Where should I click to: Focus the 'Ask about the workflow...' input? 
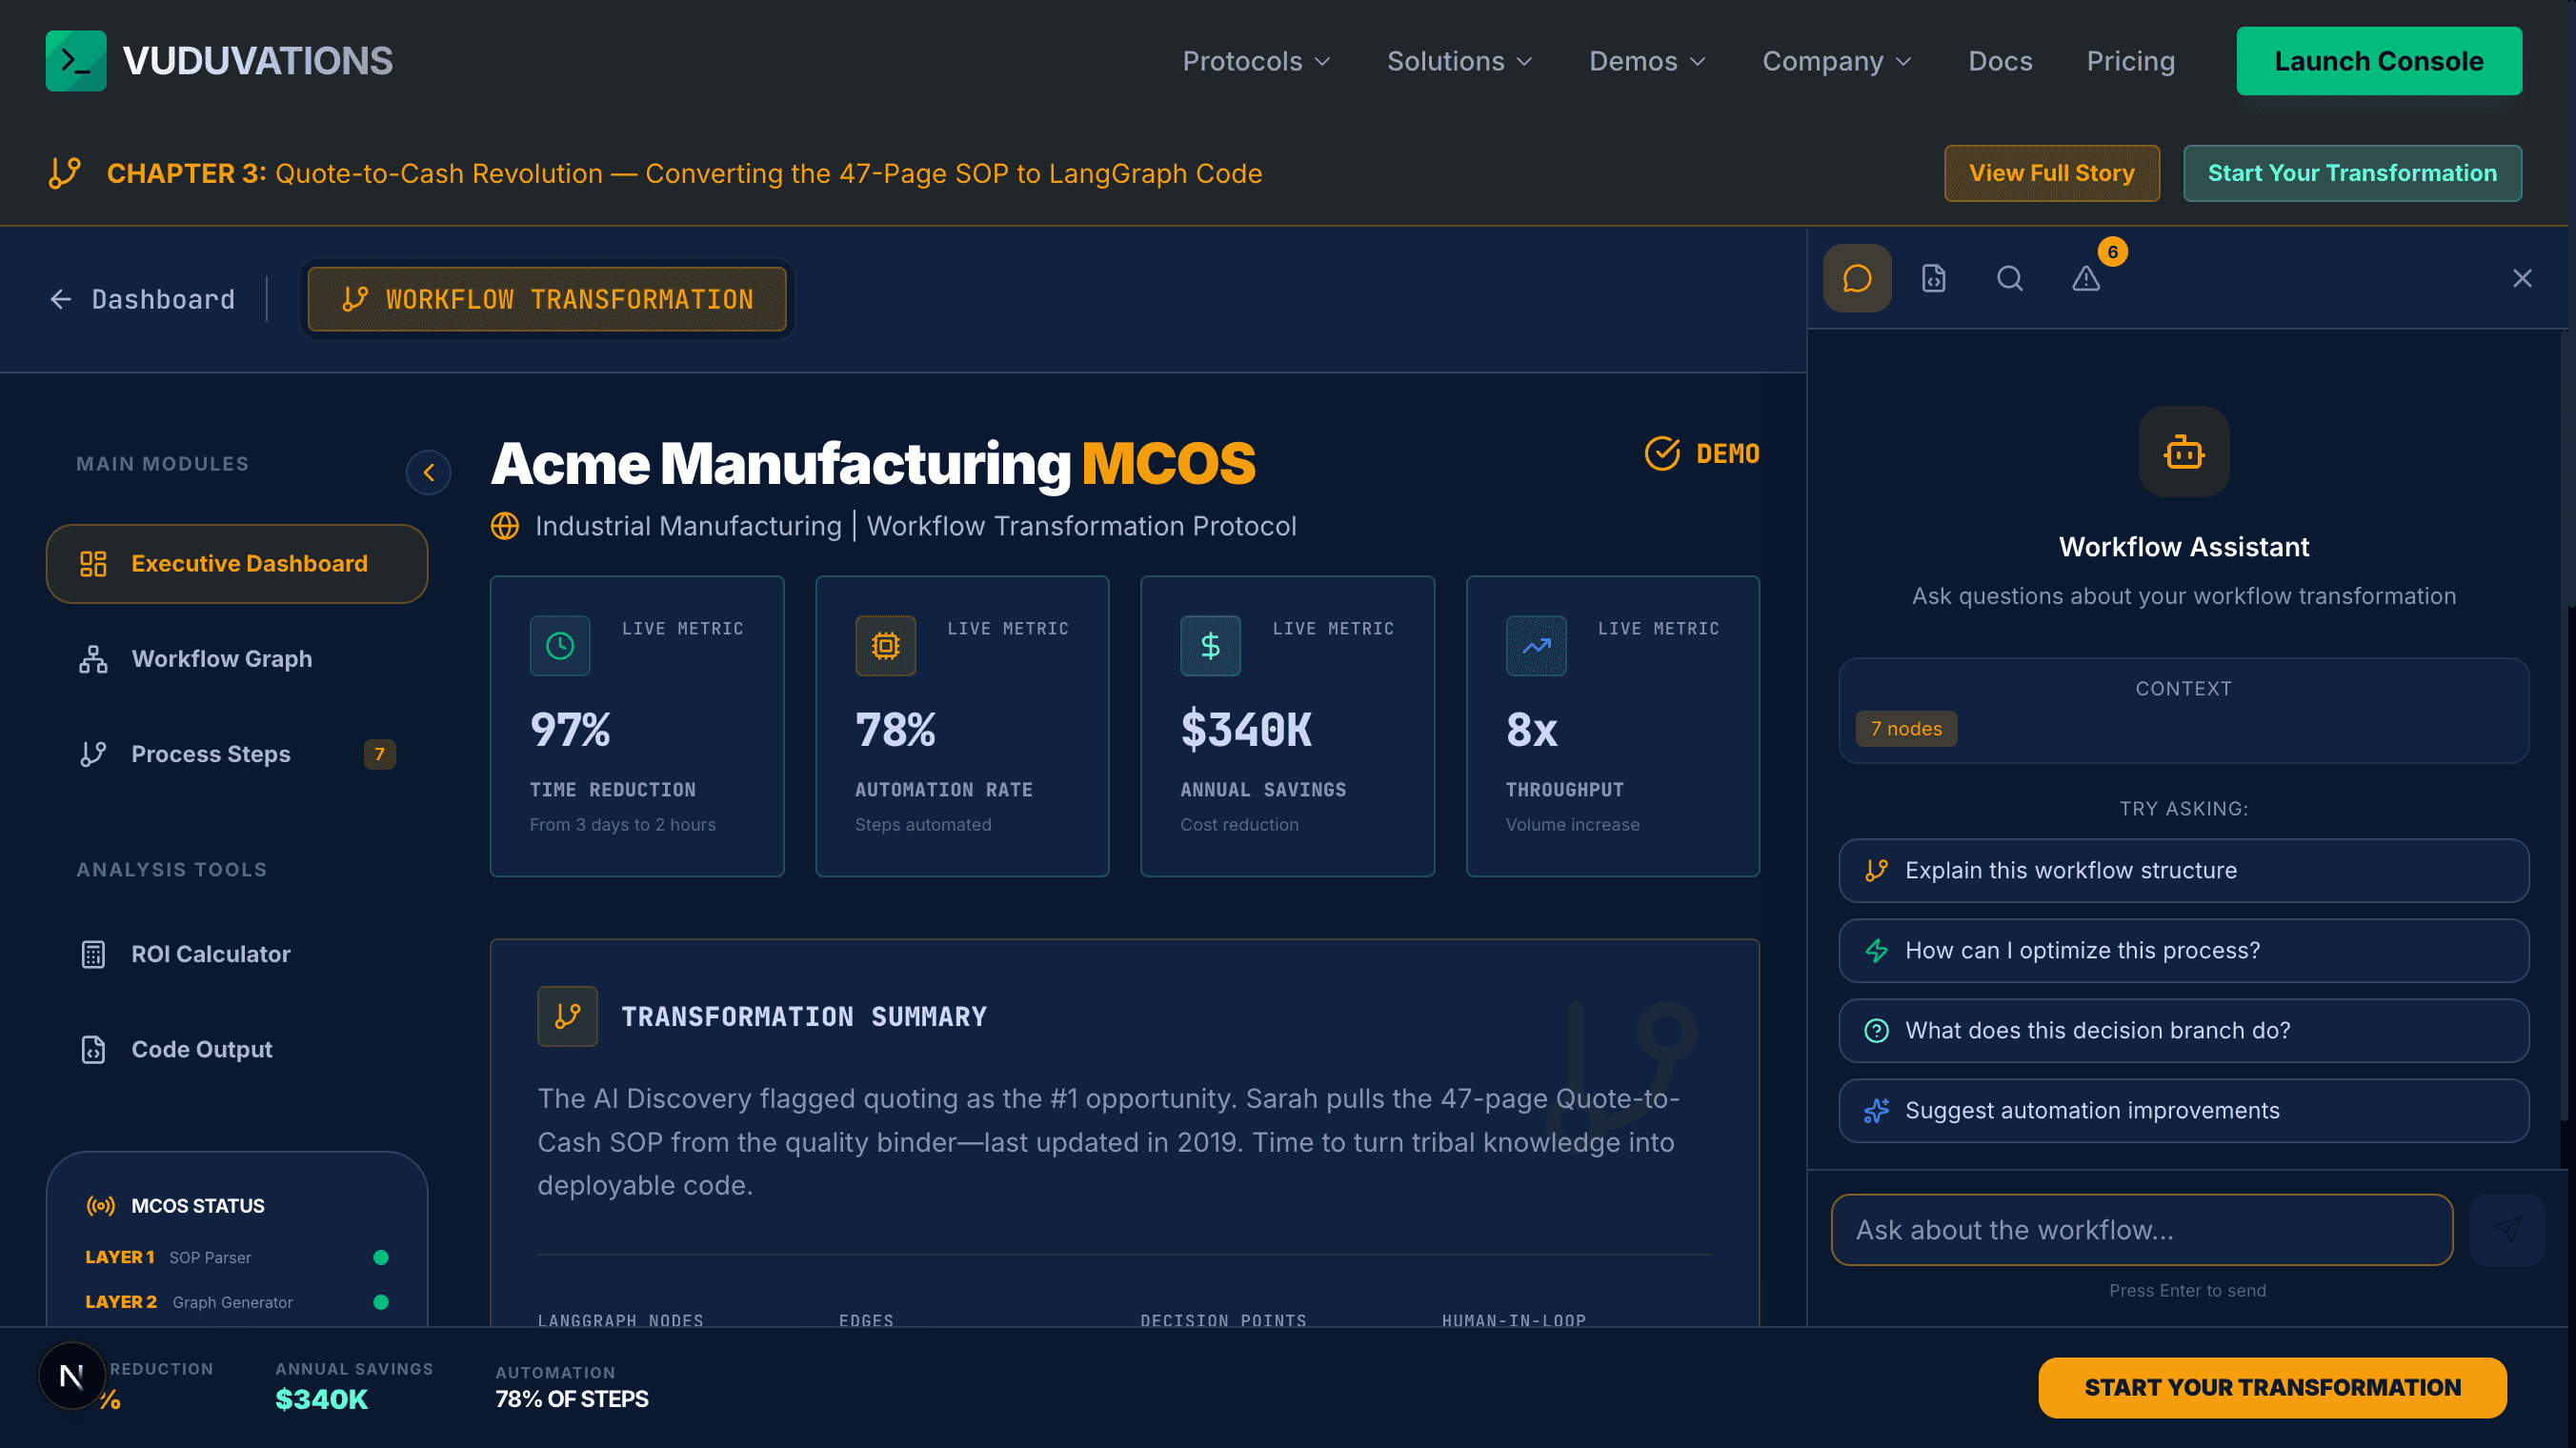coord(2142,1229)
